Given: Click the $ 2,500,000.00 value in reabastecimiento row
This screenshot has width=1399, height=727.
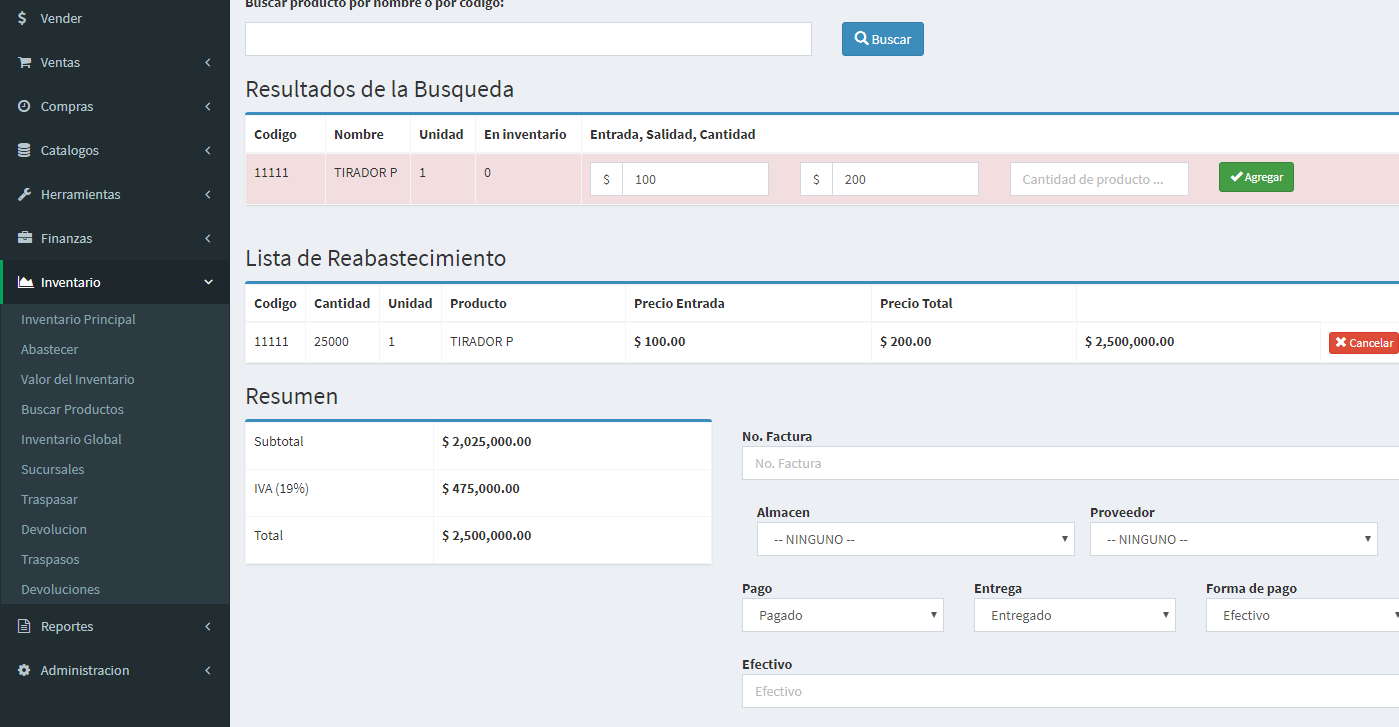Looking at the screenshot, I should (1129, 341).
